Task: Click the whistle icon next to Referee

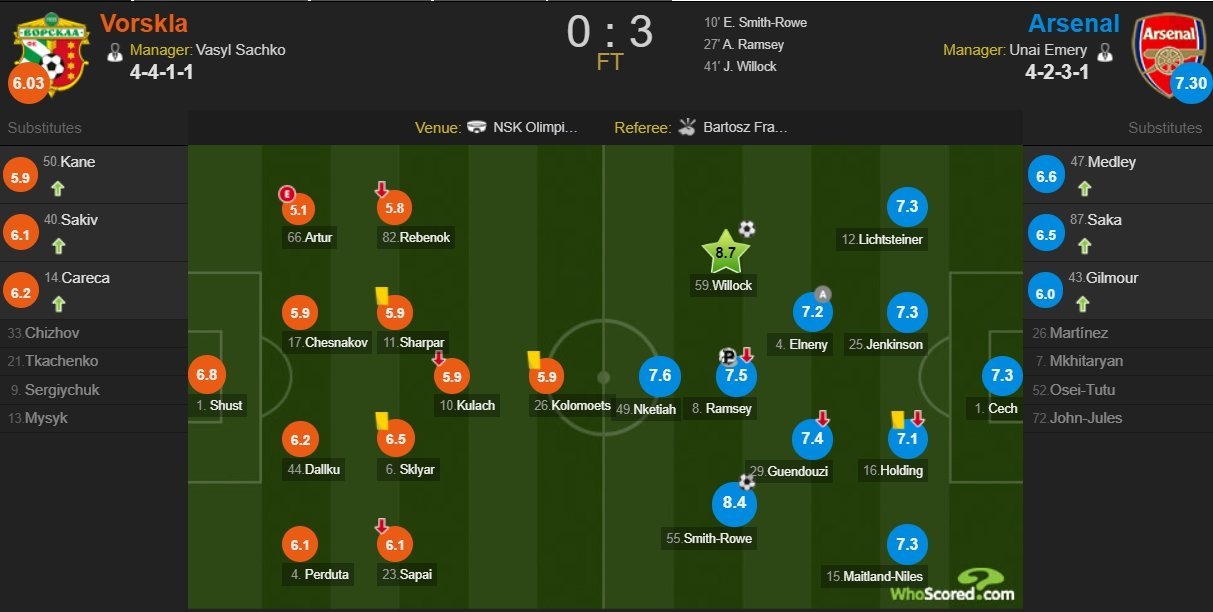Action: [x=686, y=127]
